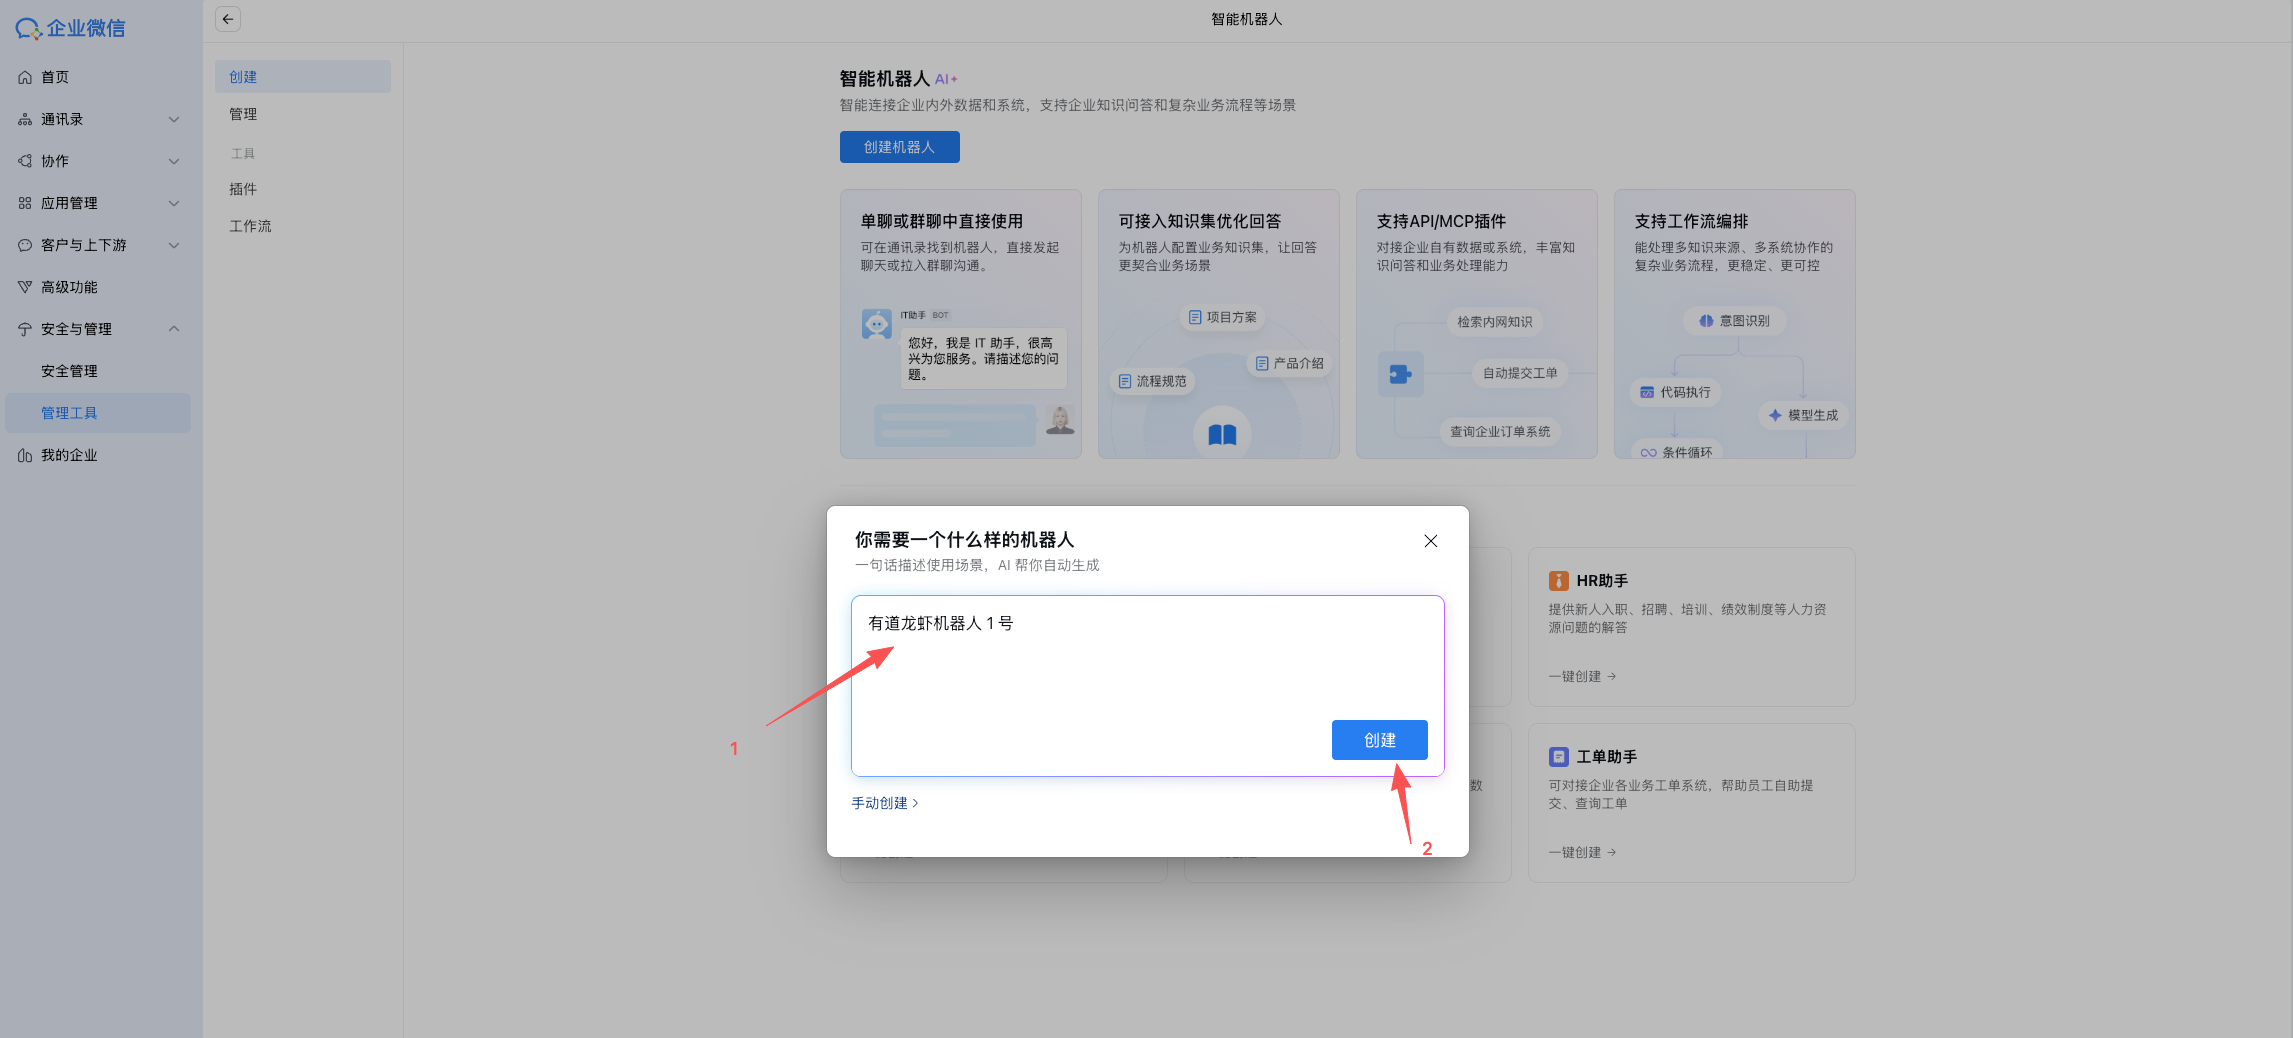Select 插件 in the left panel
Image resolution: width=2293 pixels, height=1038 pixels.
(243, 189)
